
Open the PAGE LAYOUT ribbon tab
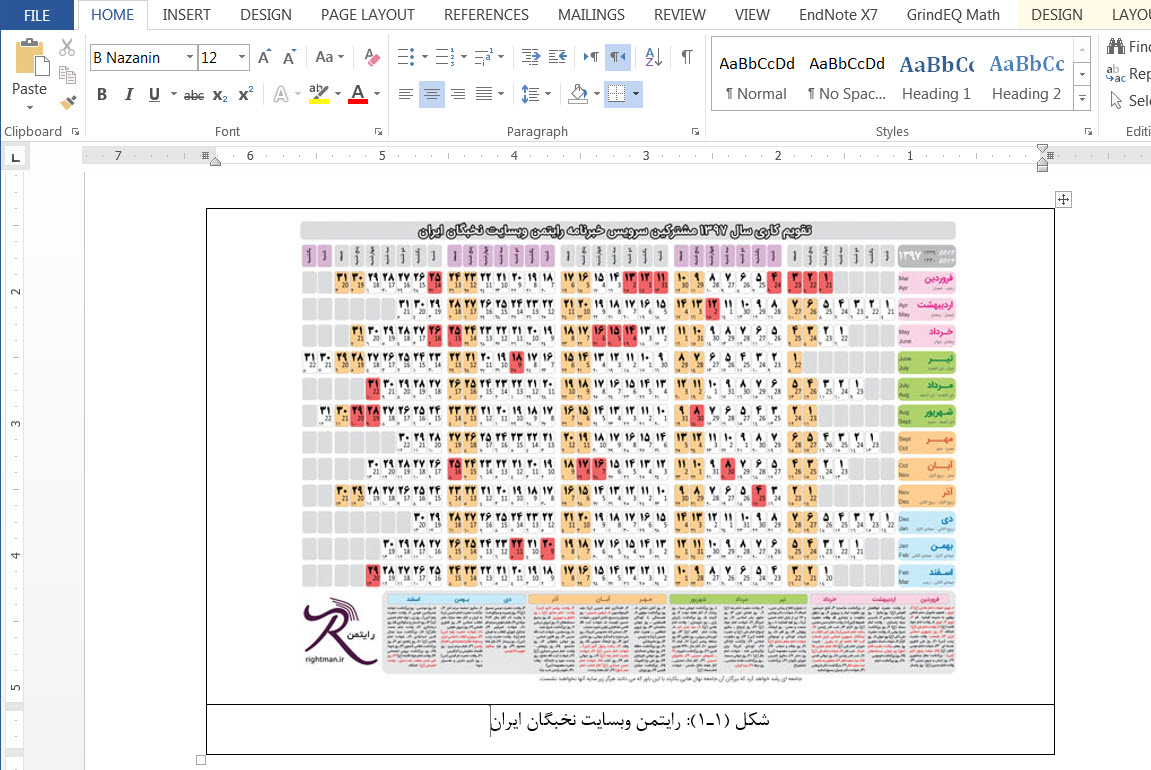tap(367, 15)
